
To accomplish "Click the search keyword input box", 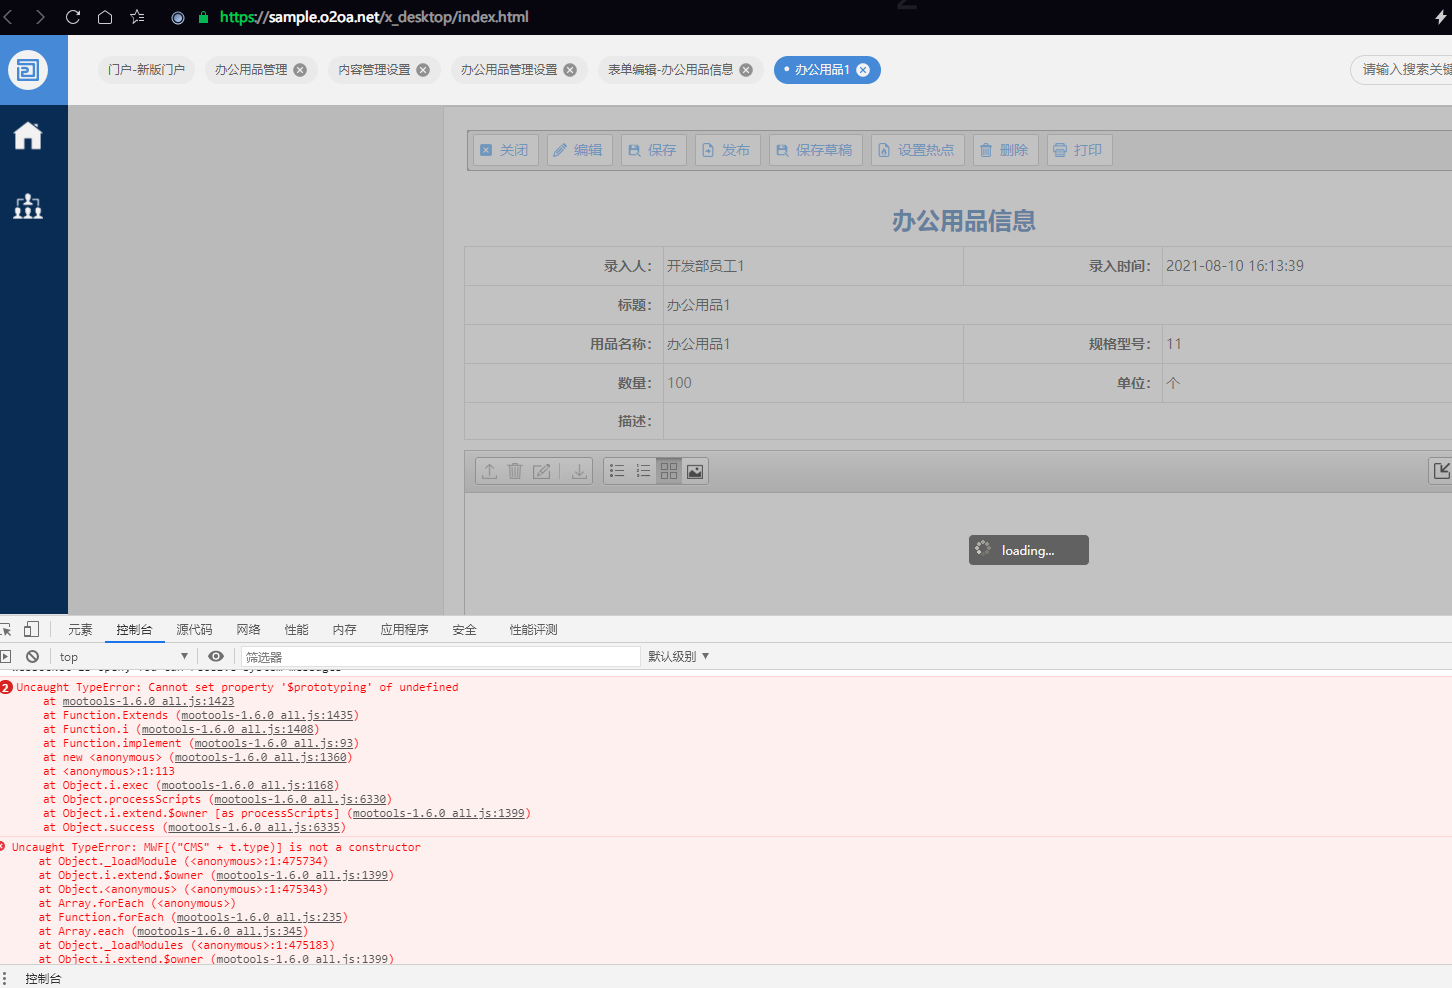I will [1401, 70].
